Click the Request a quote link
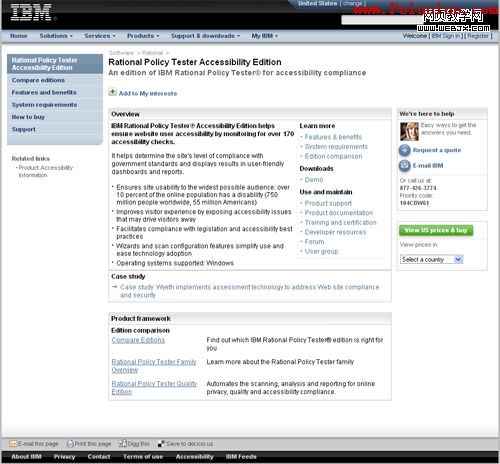The height and width of the screenshot is (464, 500). [437, 150]
